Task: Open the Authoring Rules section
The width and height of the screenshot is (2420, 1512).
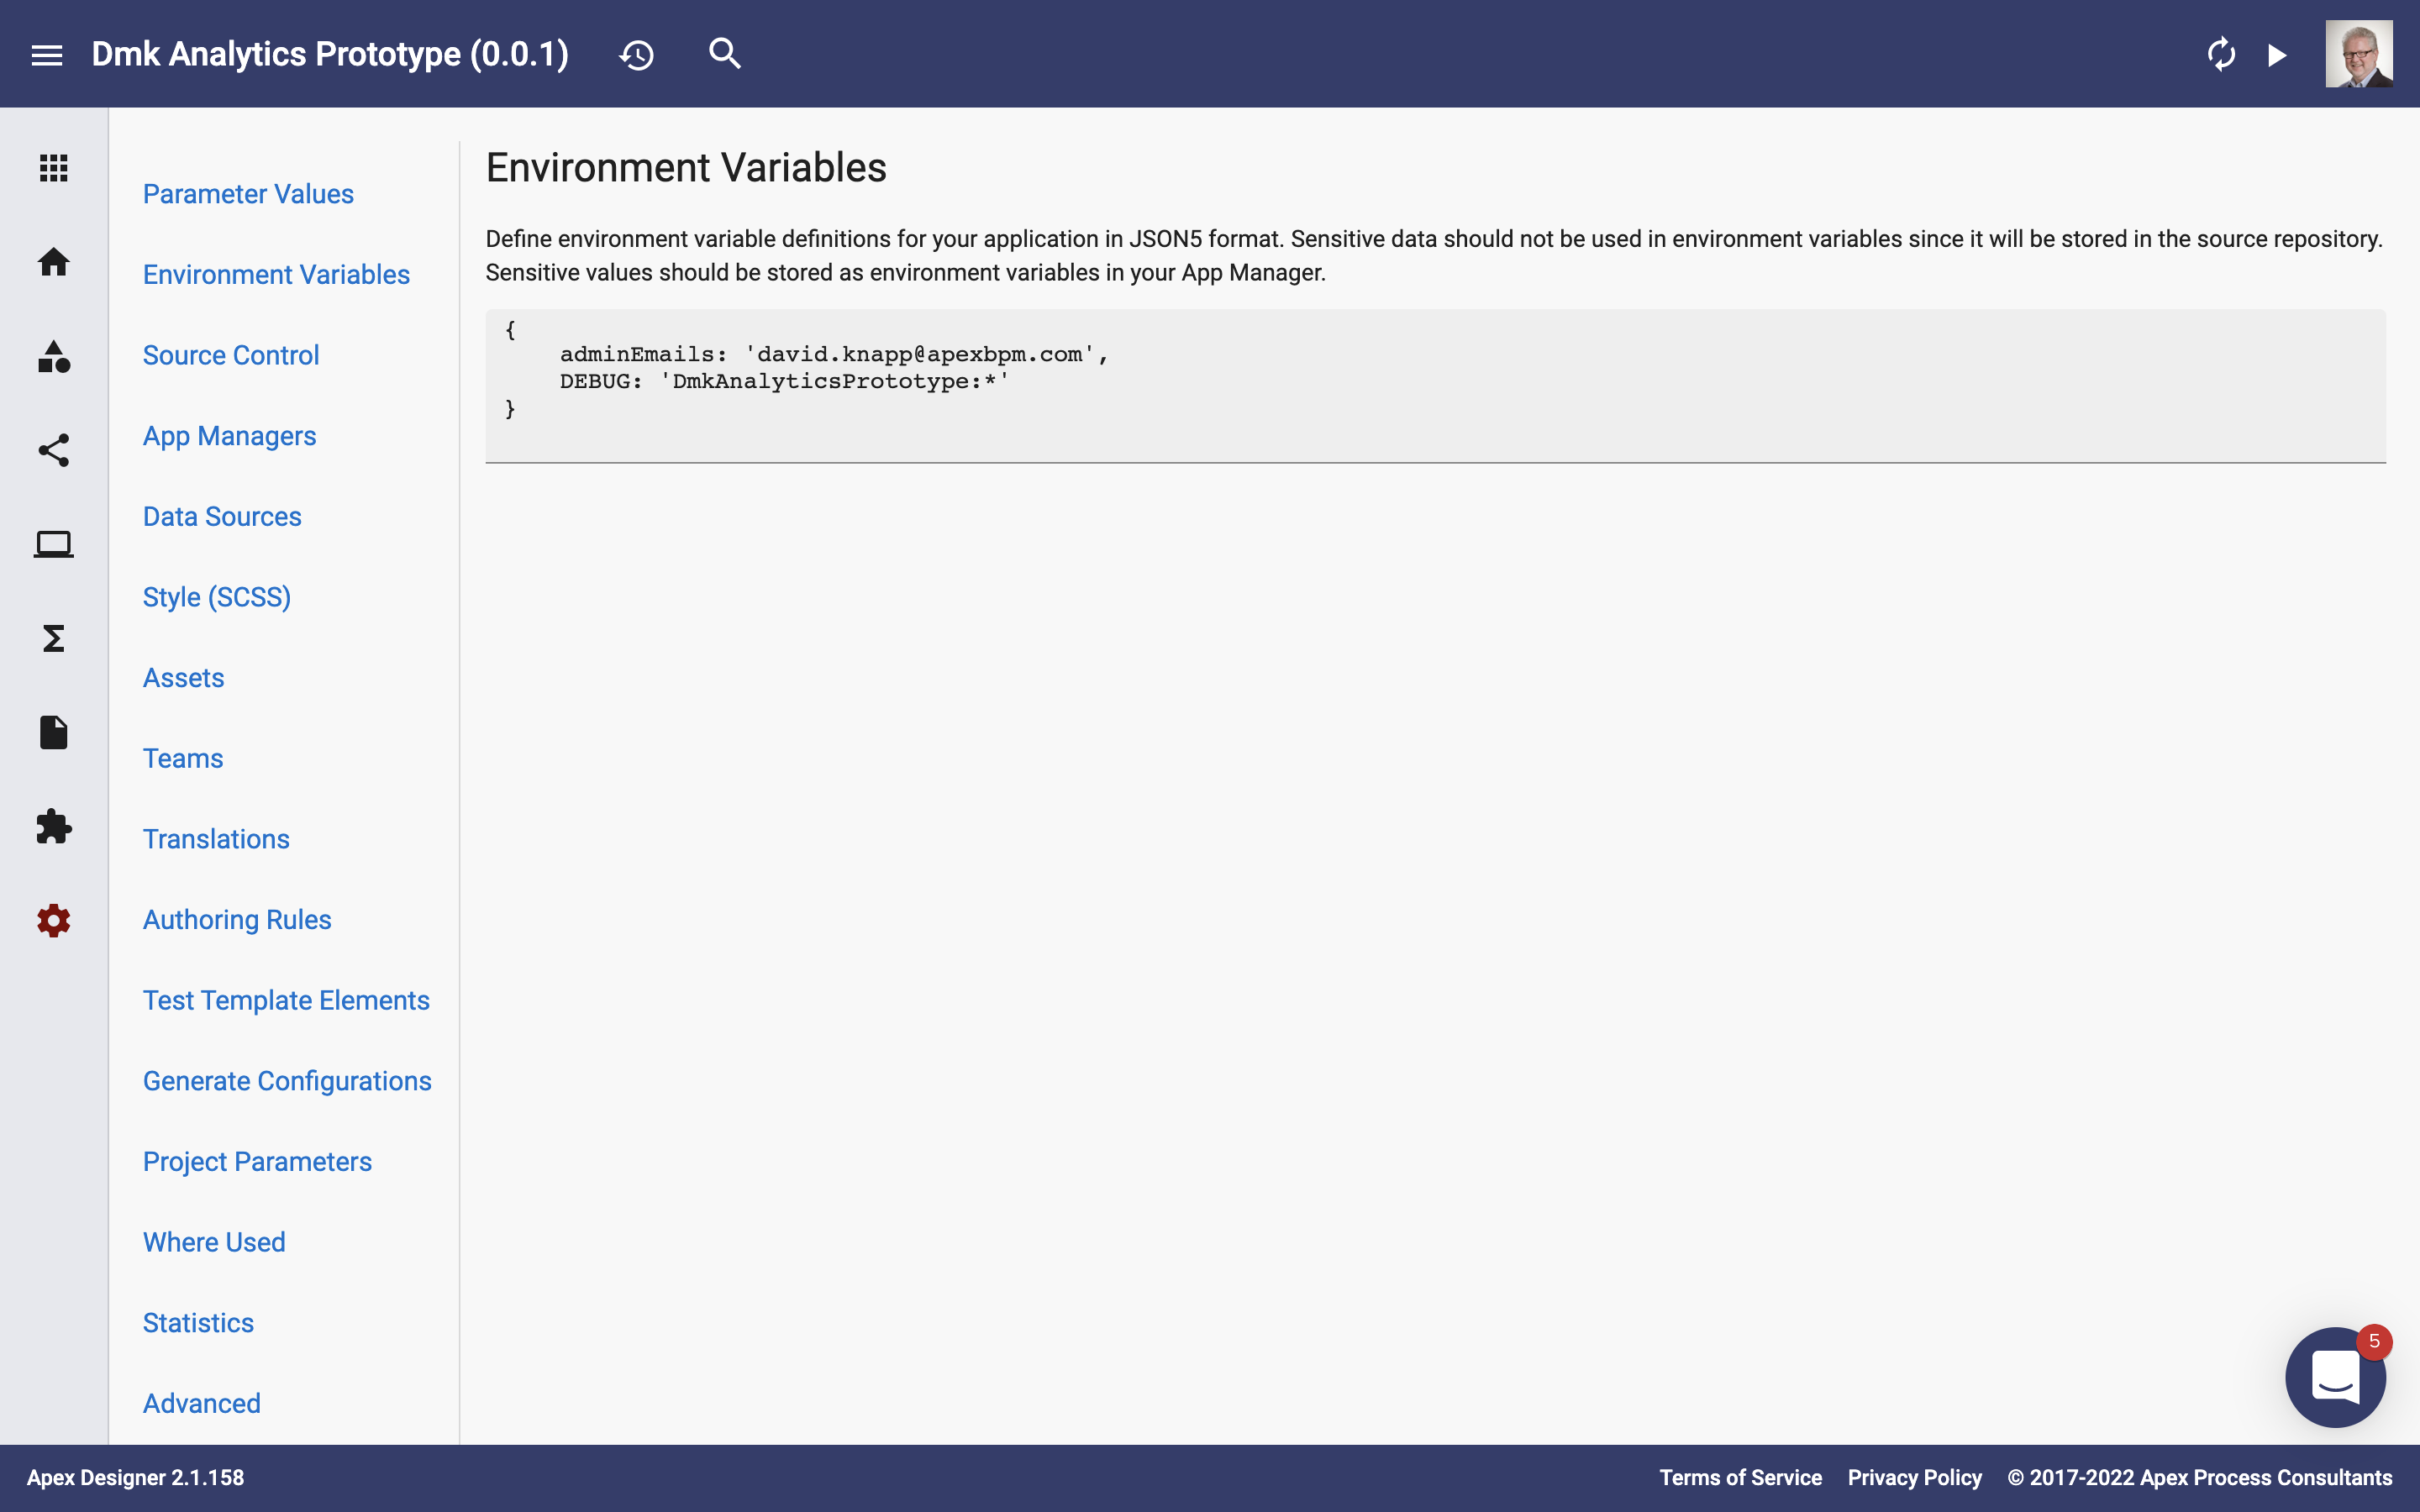Action: (x=237, y=920)
